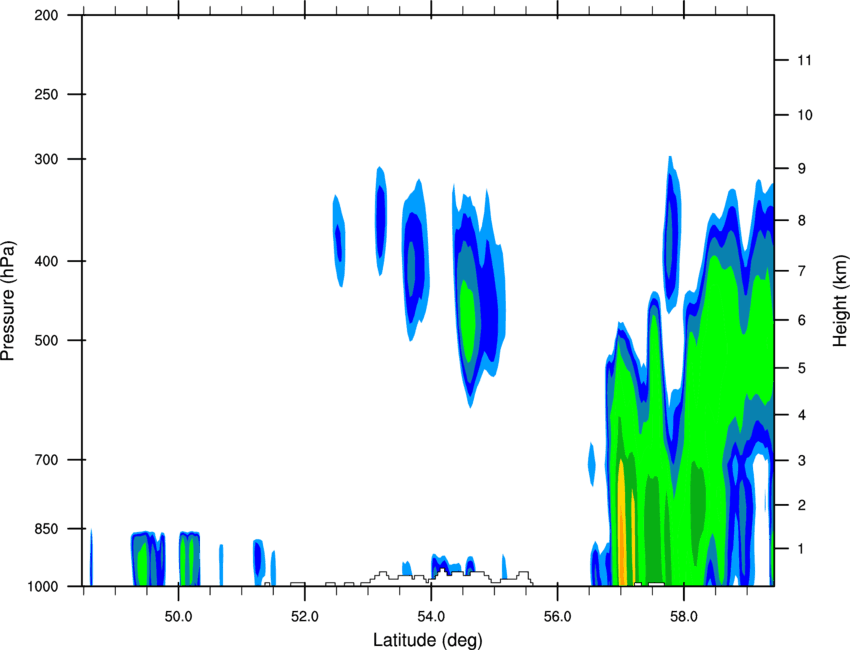Select the 850 pressure tick label

46,529
